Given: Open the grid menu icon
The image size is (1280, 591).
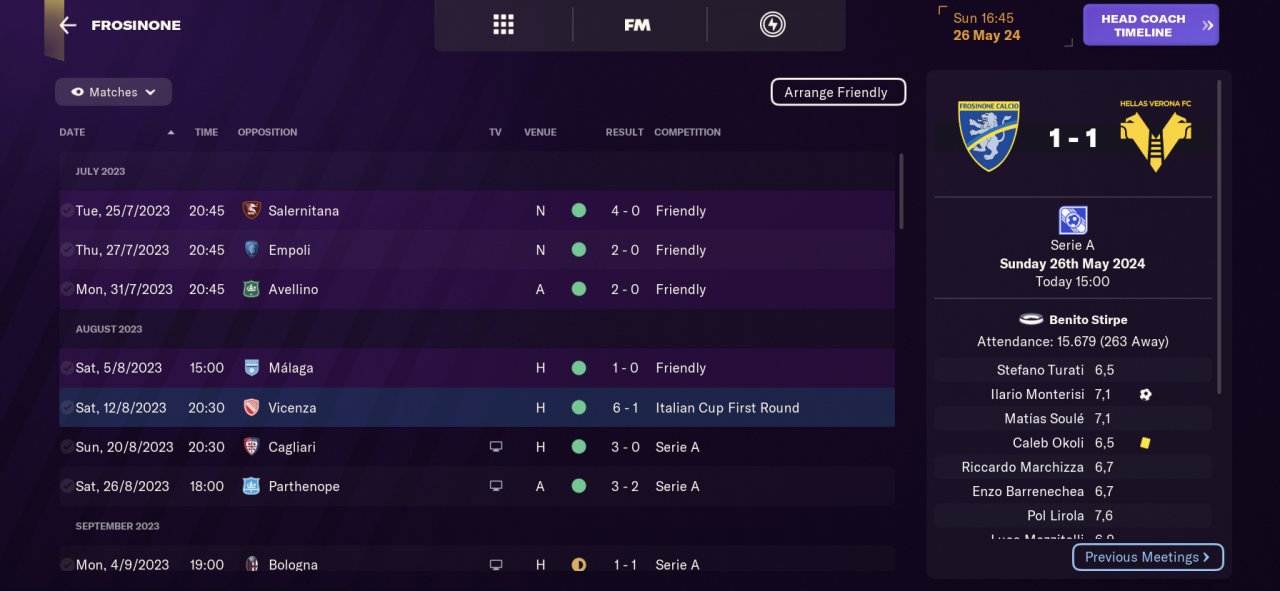Looking at the screenshot, I should (503, 25).
